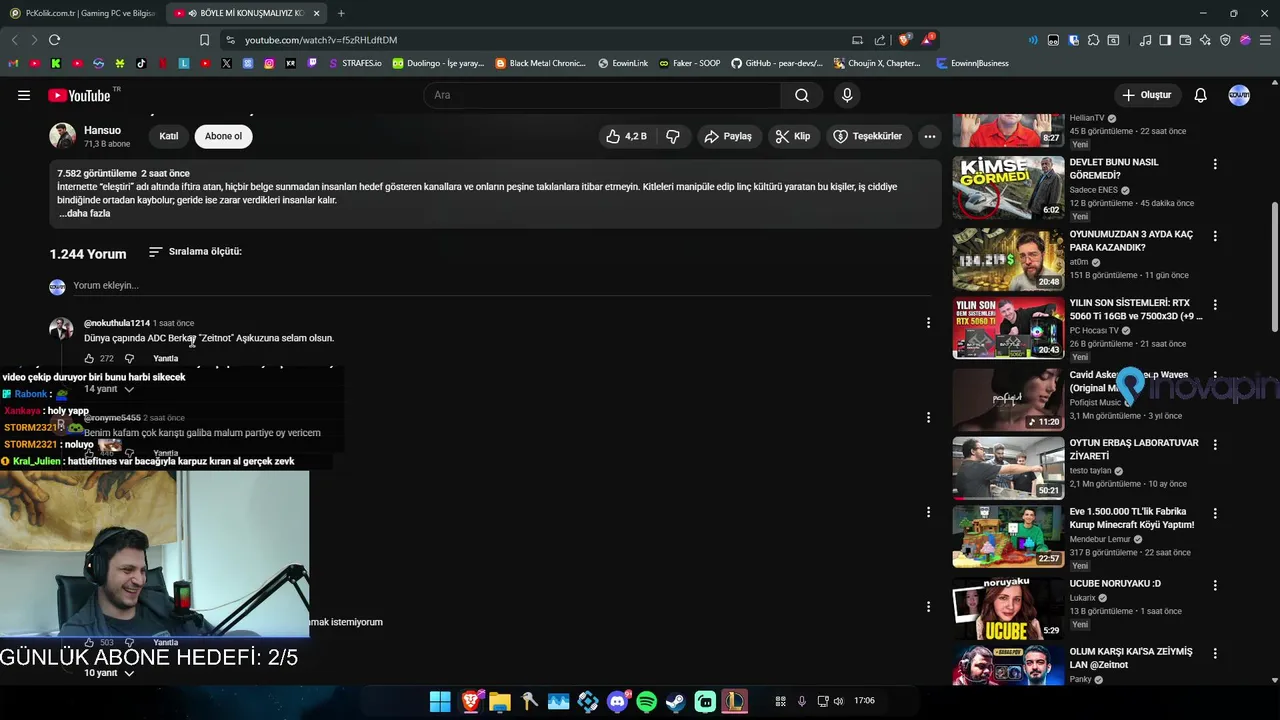
Task: Open the Sıralama ölçütü sort dropdown
Action: point(195,252)
